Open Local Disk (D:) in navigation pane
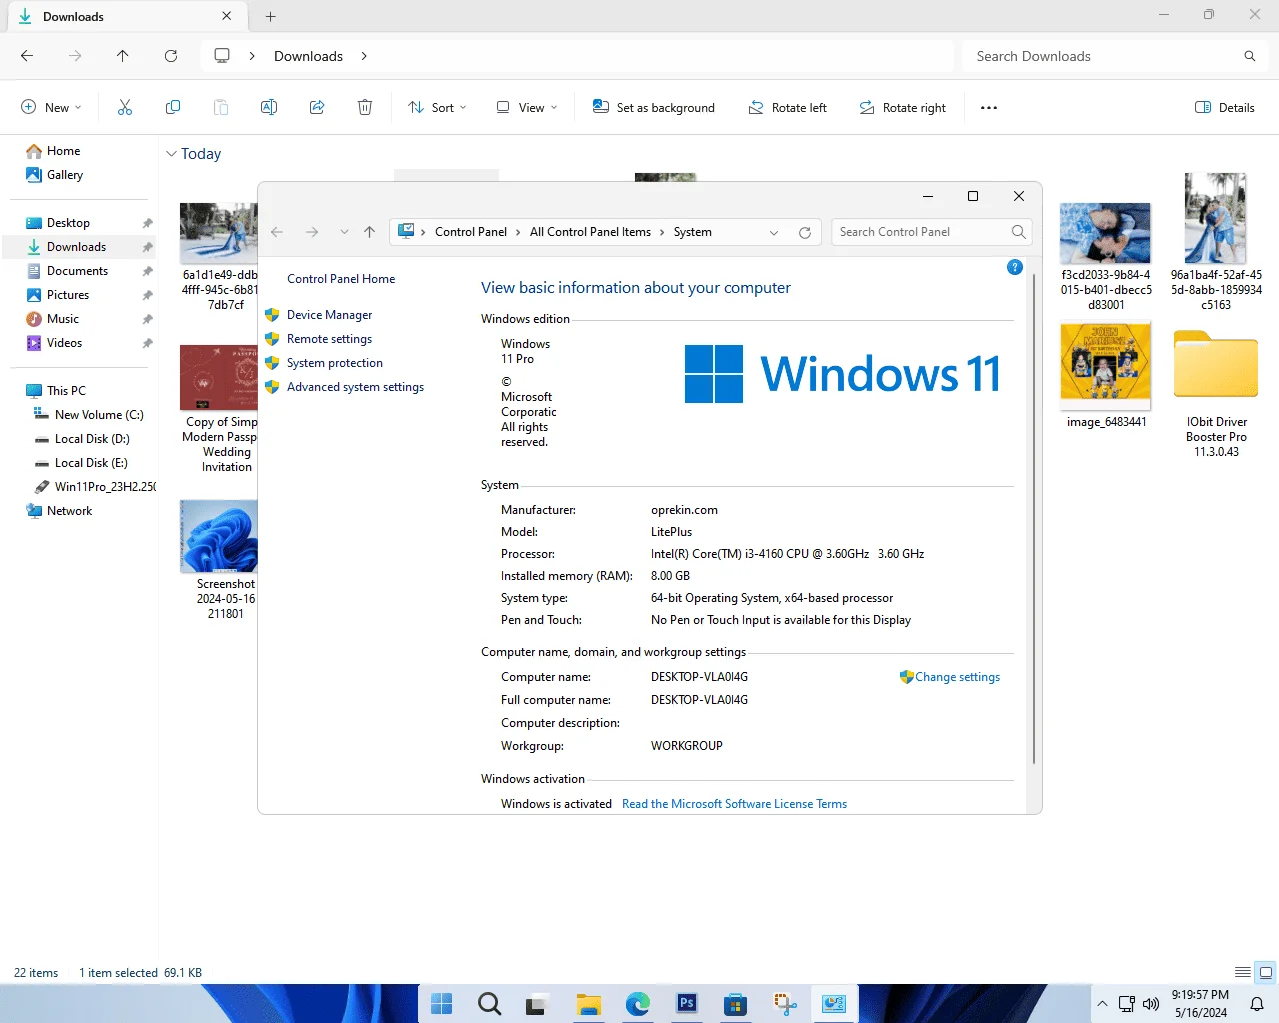 pos(92,439)
